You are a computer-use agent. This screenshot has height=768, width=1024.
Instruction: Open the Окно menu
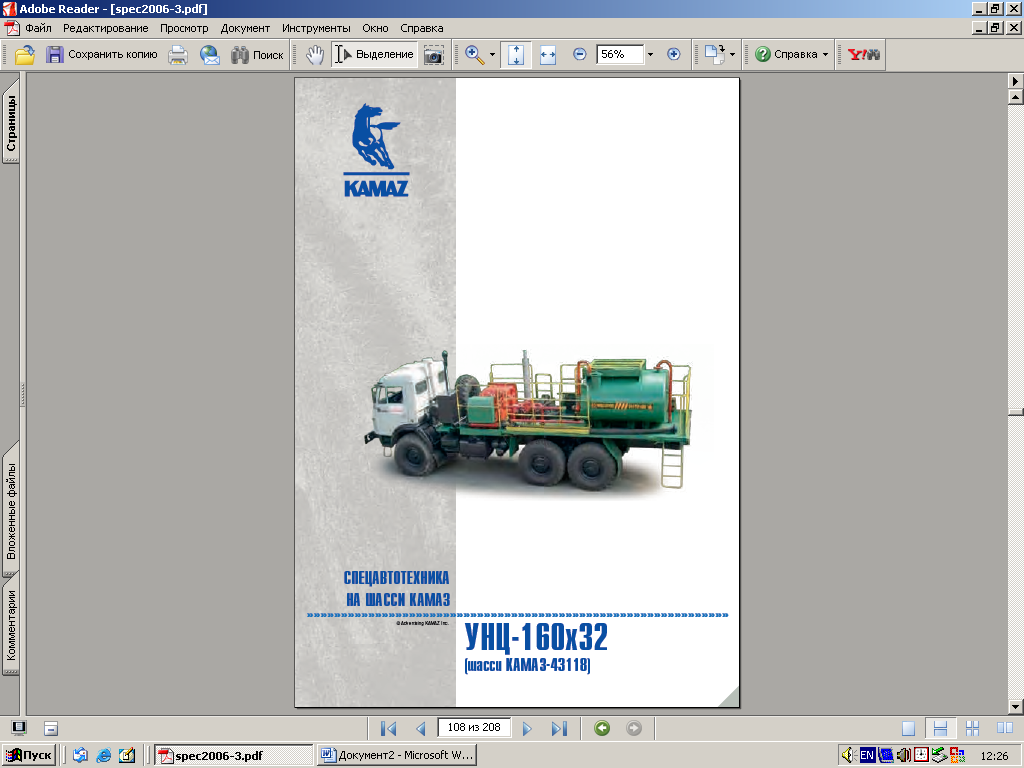tap(376, 28)
